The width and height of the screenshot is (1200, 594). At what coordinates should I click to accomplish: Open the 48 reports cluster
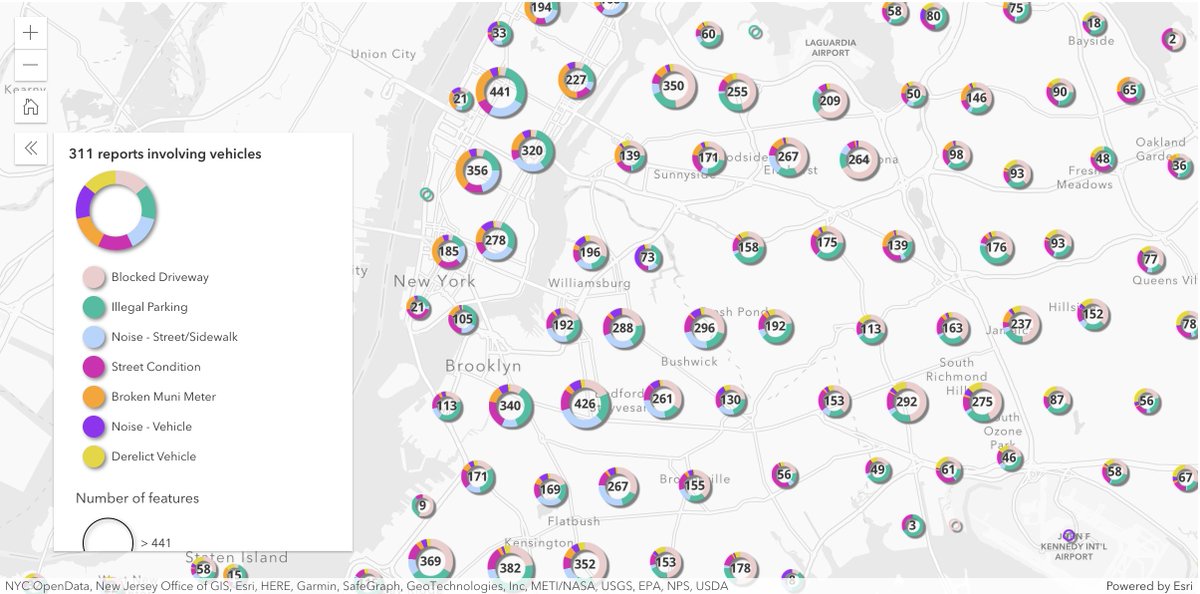click(x=1103, y=159)
